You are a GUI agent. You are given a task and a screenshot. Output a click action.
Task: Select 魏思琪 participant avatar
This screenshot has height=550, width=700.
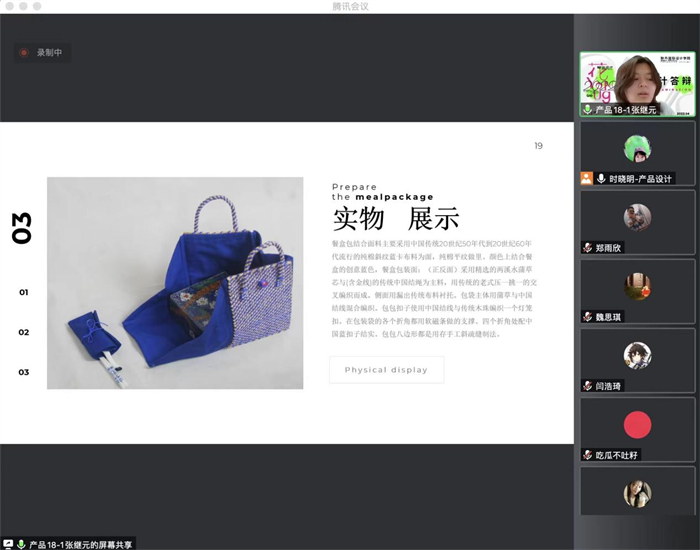(x=637, y=287)
